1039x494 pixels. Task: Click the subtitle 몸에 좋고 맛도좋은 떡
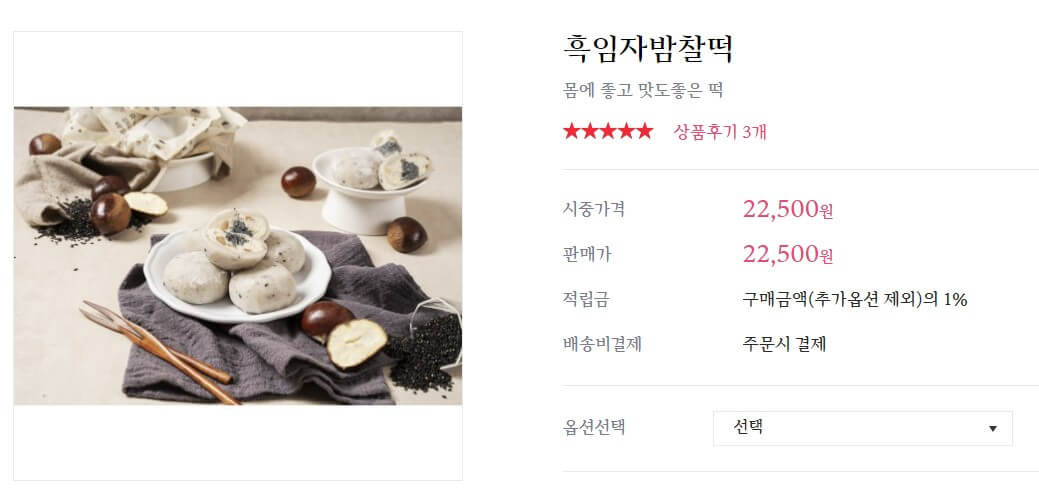click(643, 91)
